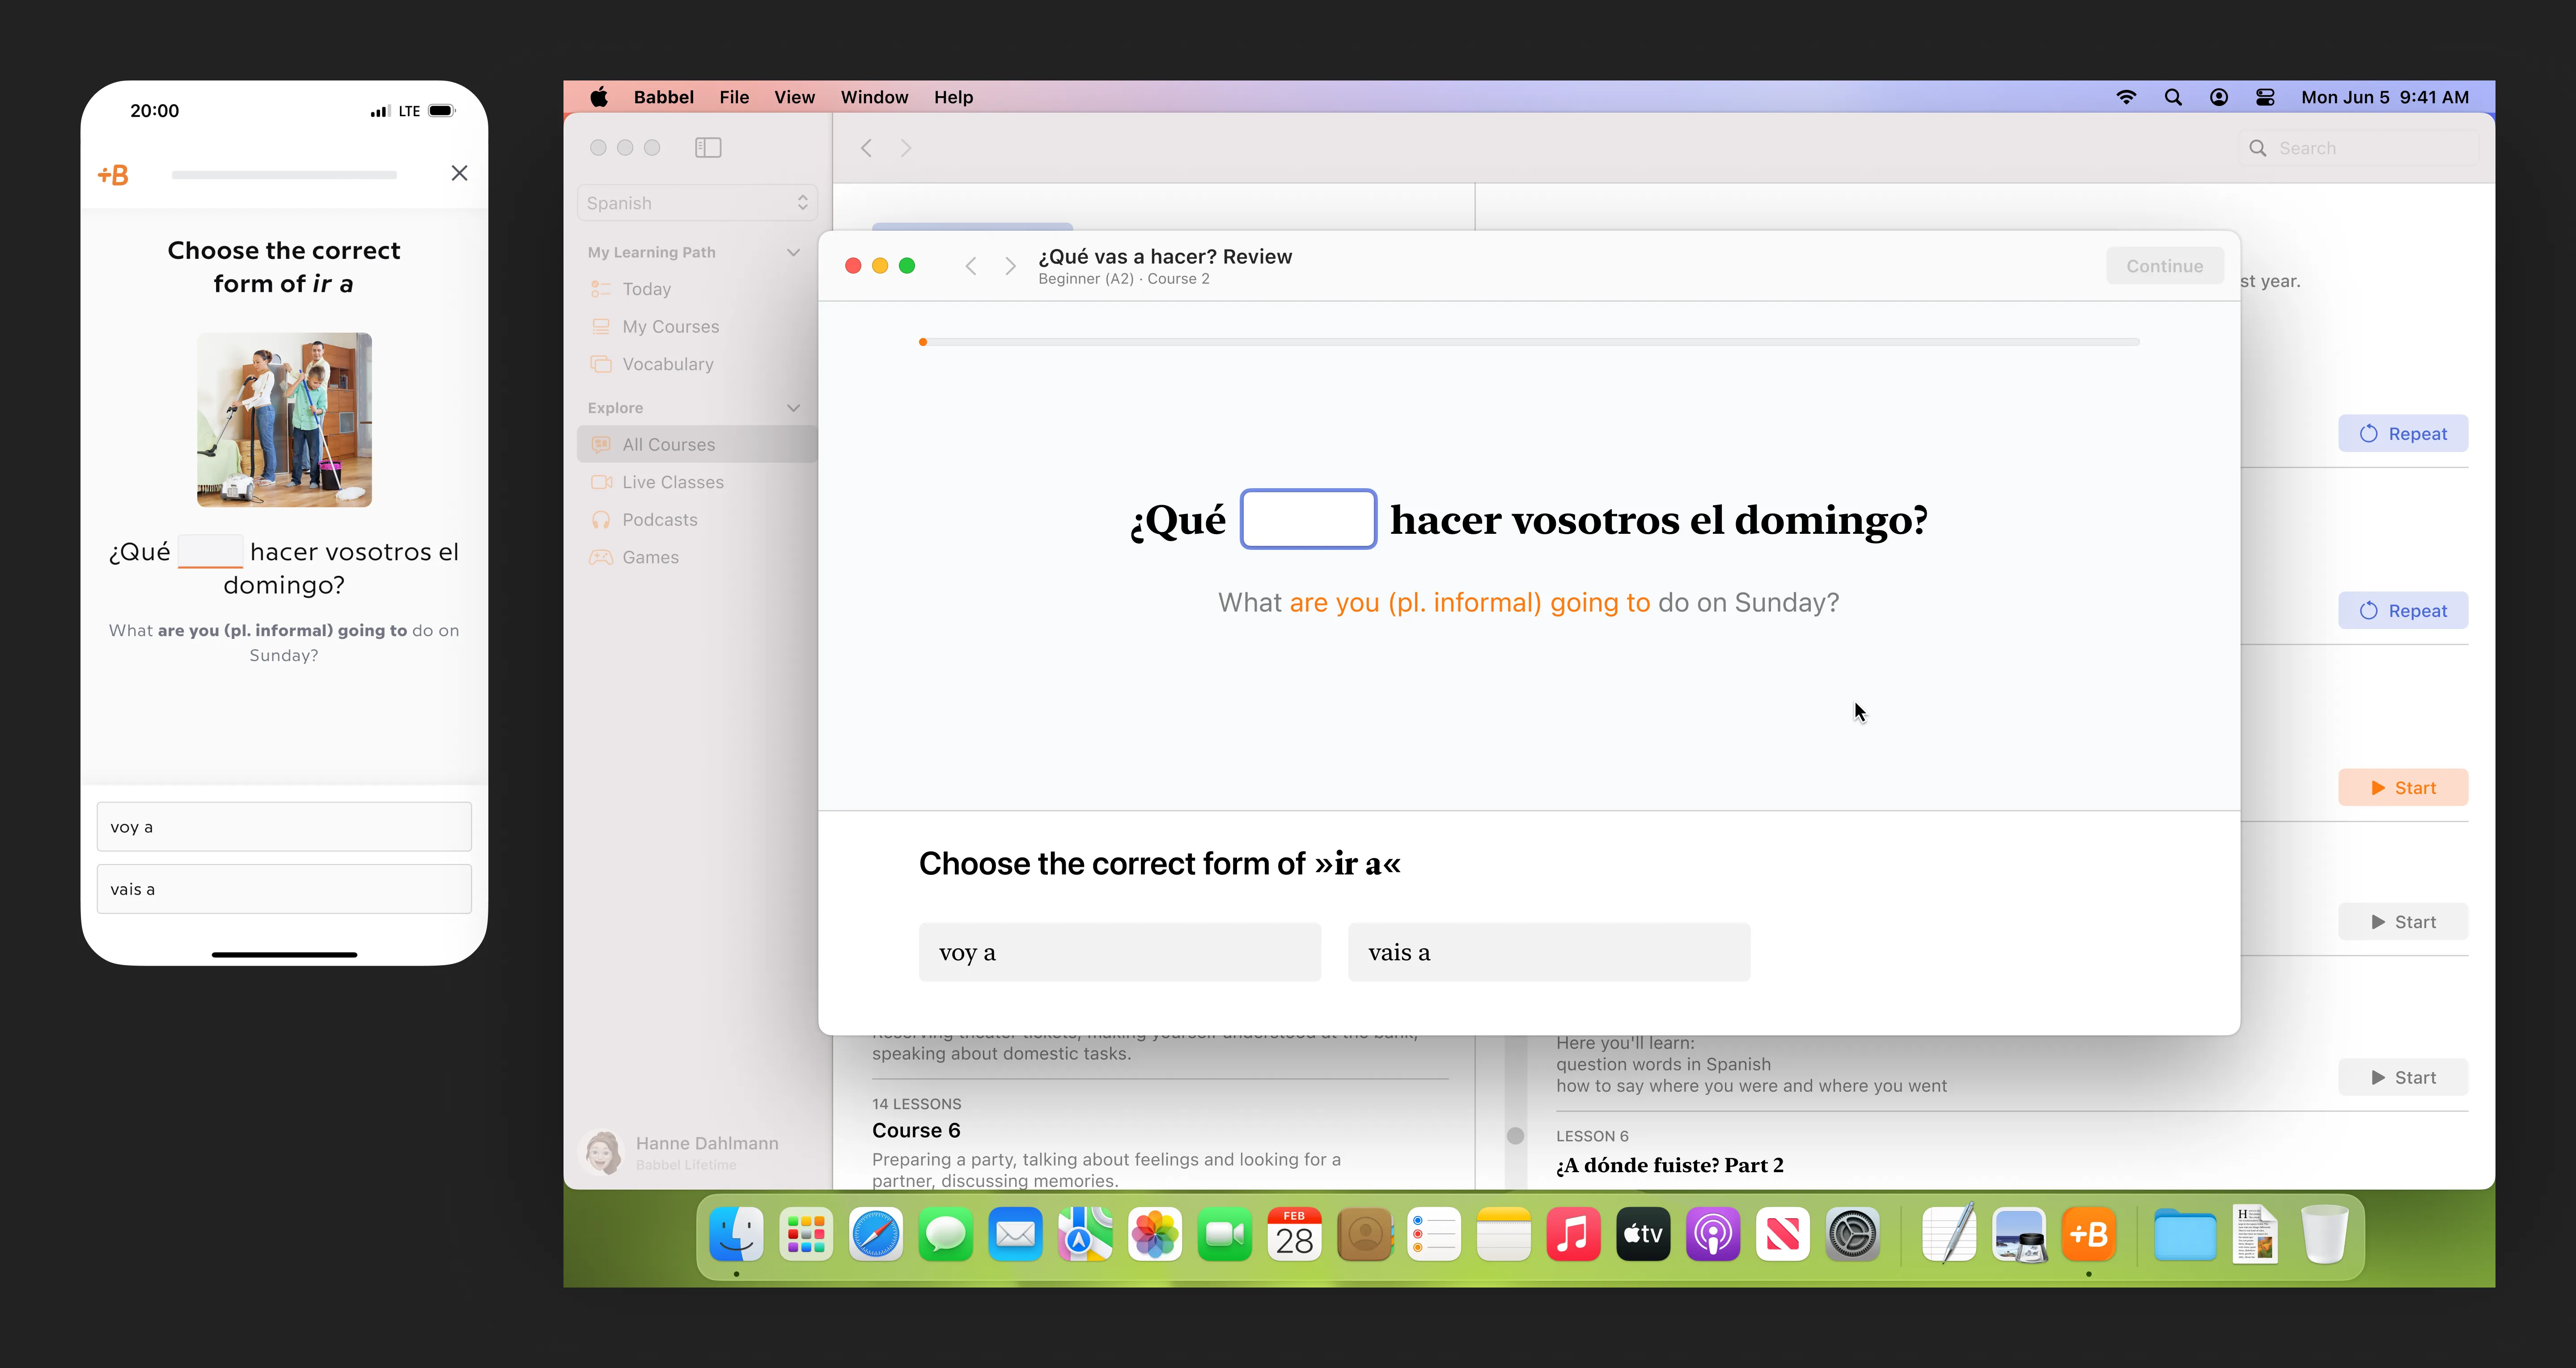Open the Apple menu
The height and width of the screenshot is (1368, 2576).
click(599, 97)
